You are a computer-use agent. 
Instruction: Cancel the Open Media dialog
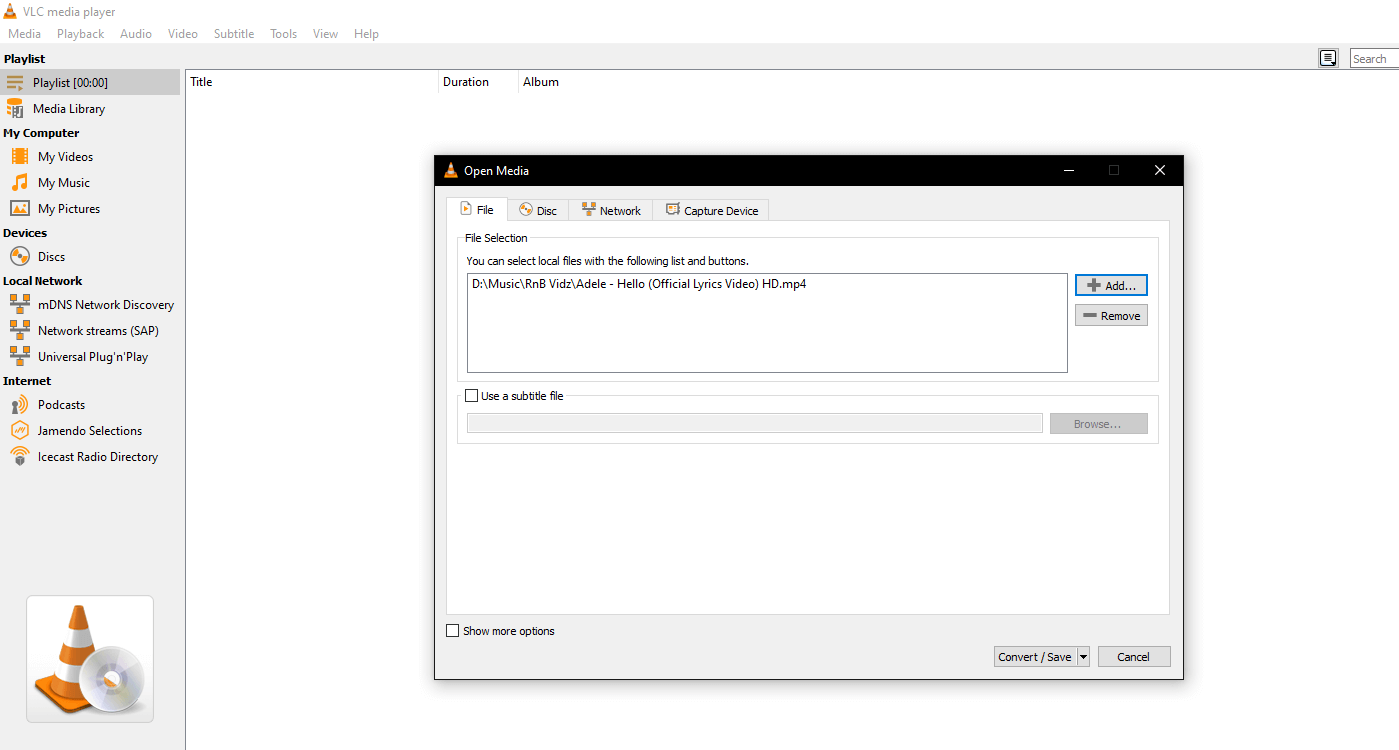pos(1134,657)
